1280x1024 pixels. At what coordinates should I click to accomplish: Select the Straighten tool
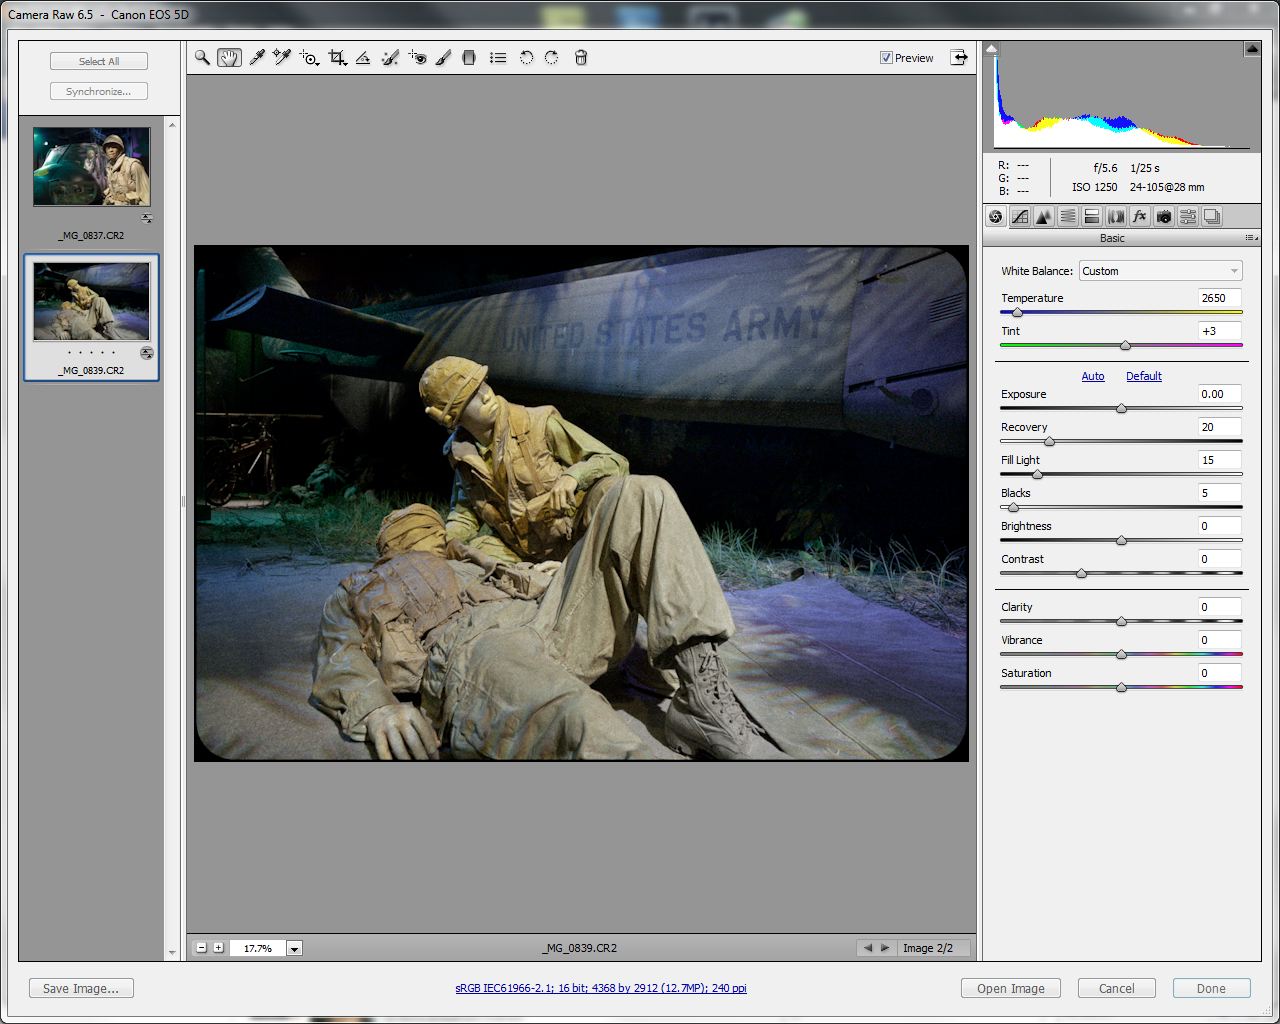363,58
